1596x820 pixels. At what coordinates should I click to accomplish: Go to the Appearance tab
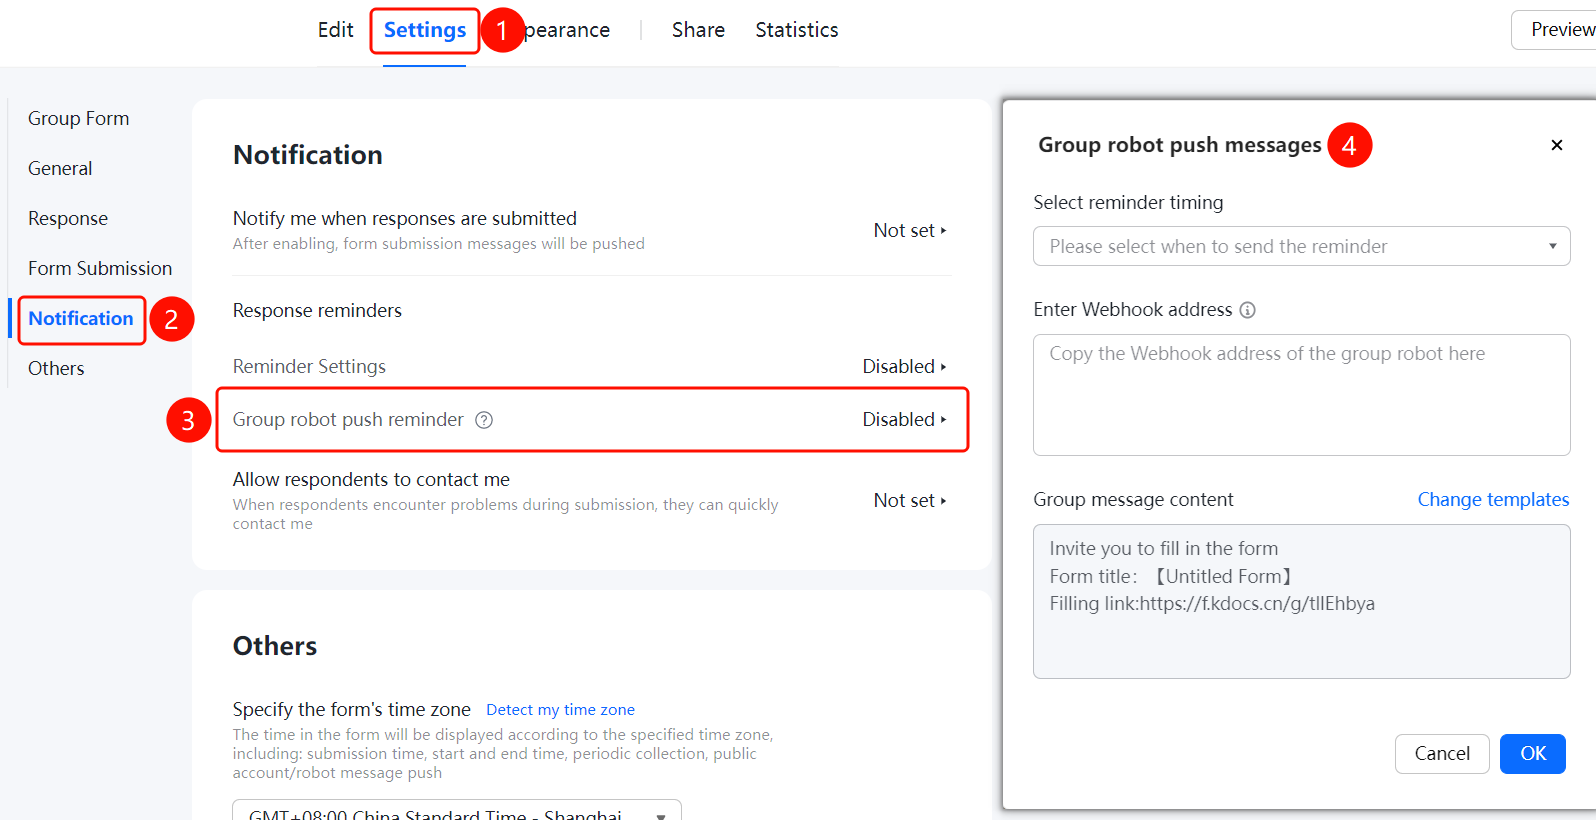coord(567,30)
